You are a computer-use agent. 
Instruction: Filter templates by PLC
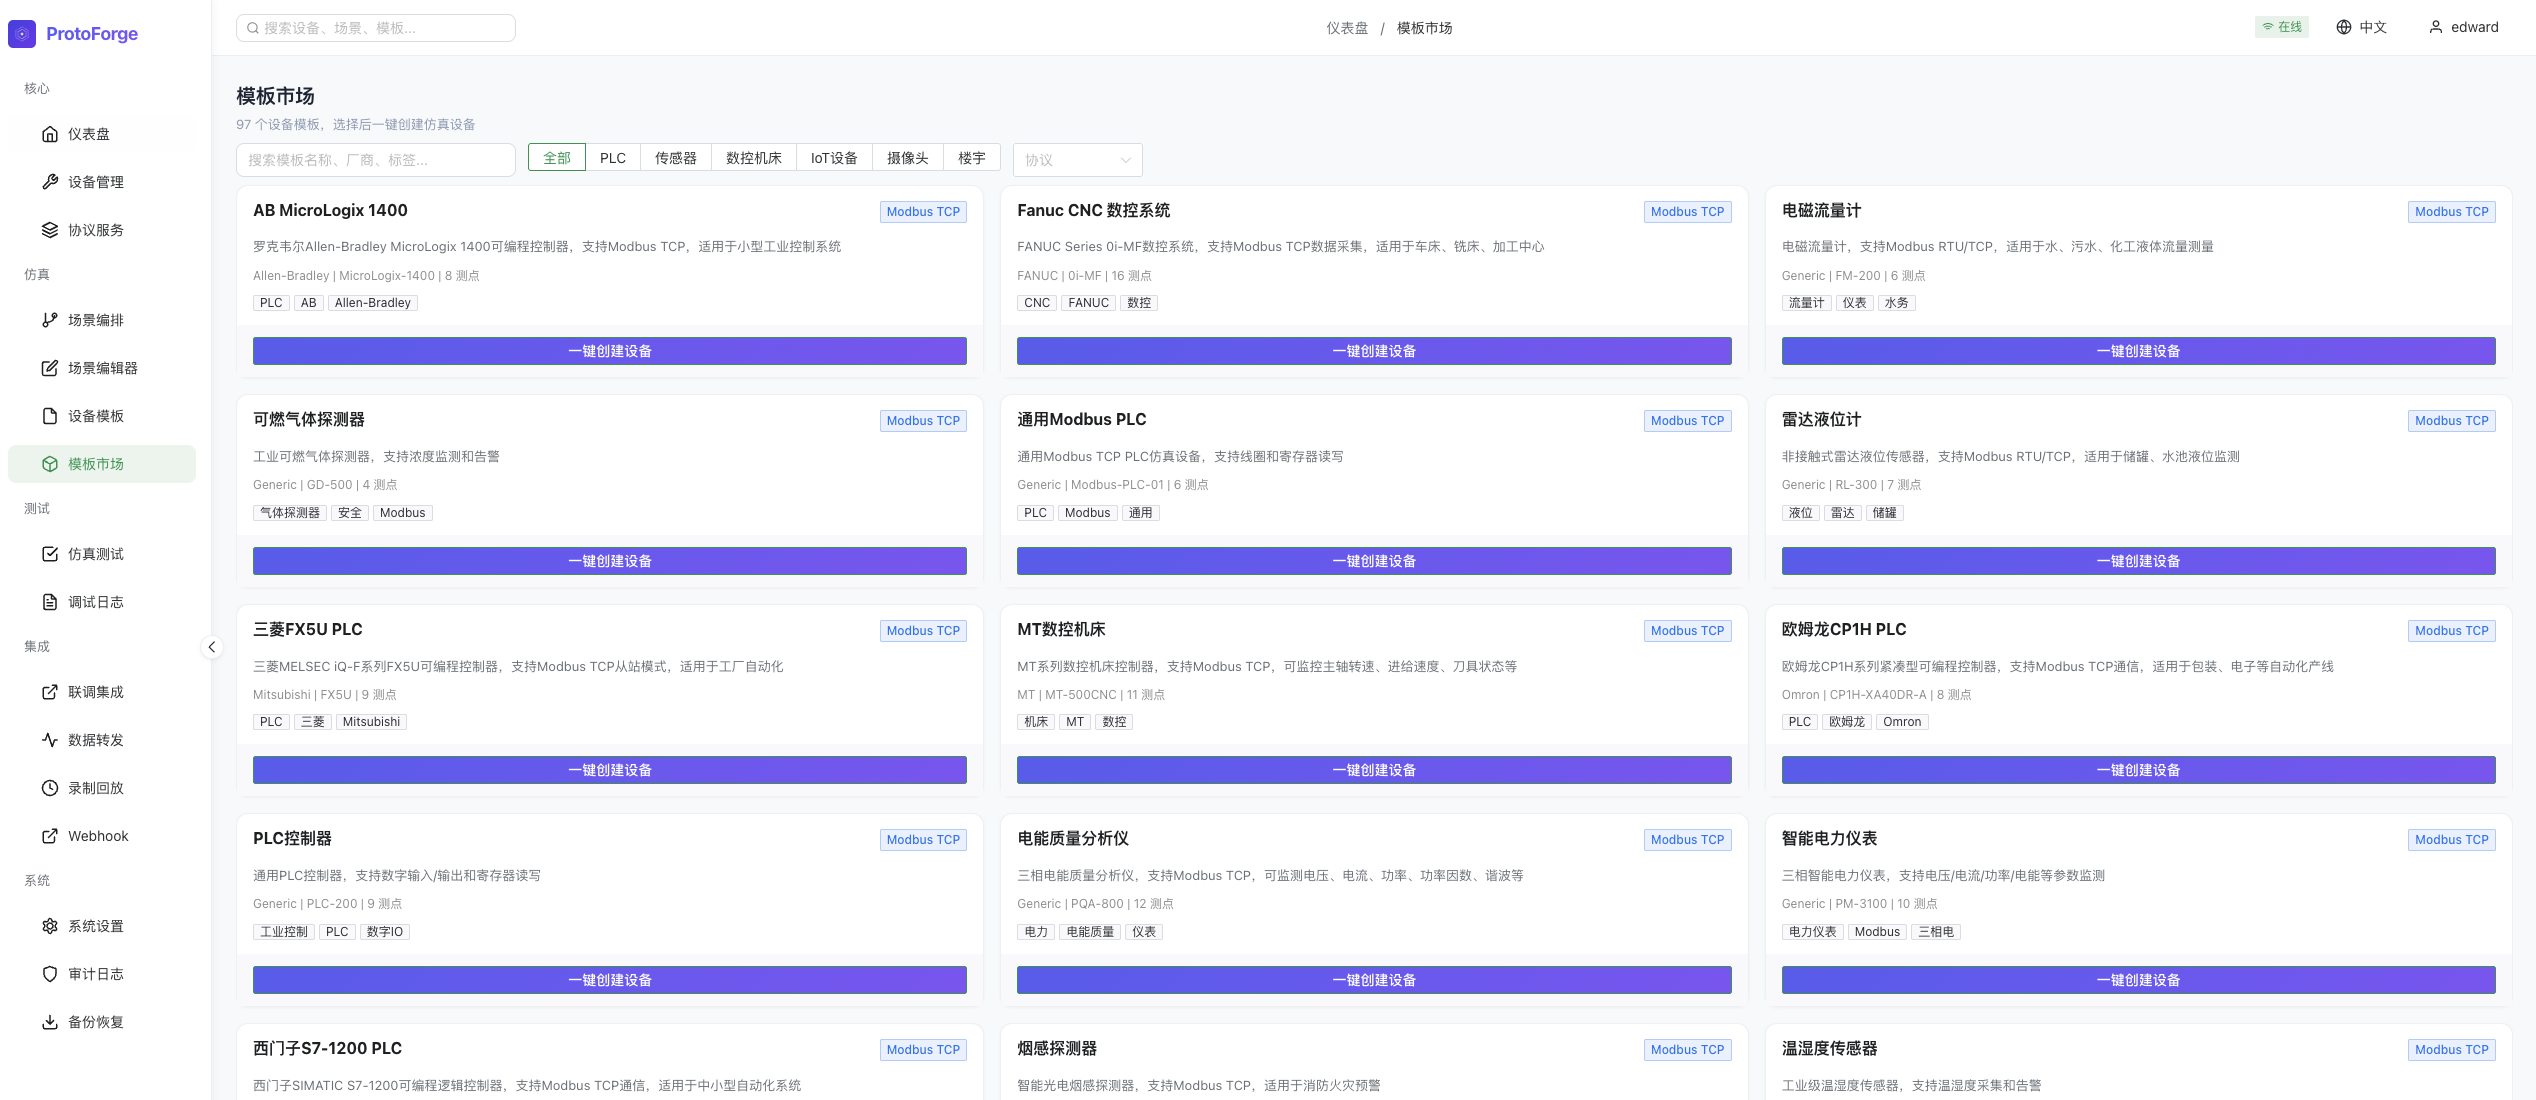pos(613,158)
